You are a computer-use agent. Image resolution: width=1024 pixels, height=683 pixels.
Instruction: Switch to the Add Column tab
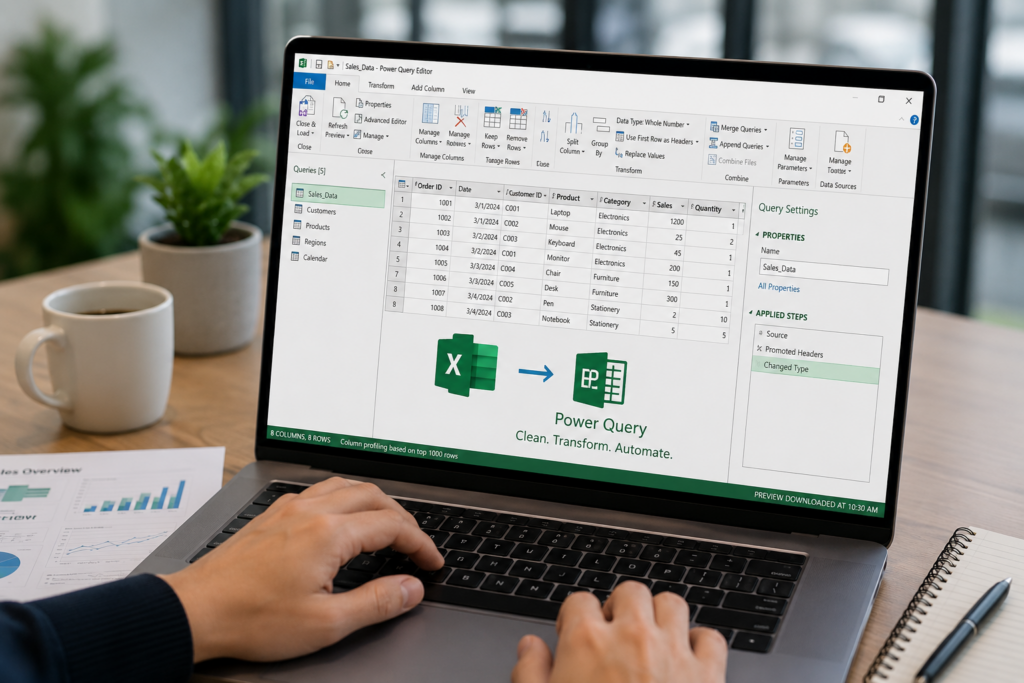(428, 88)
